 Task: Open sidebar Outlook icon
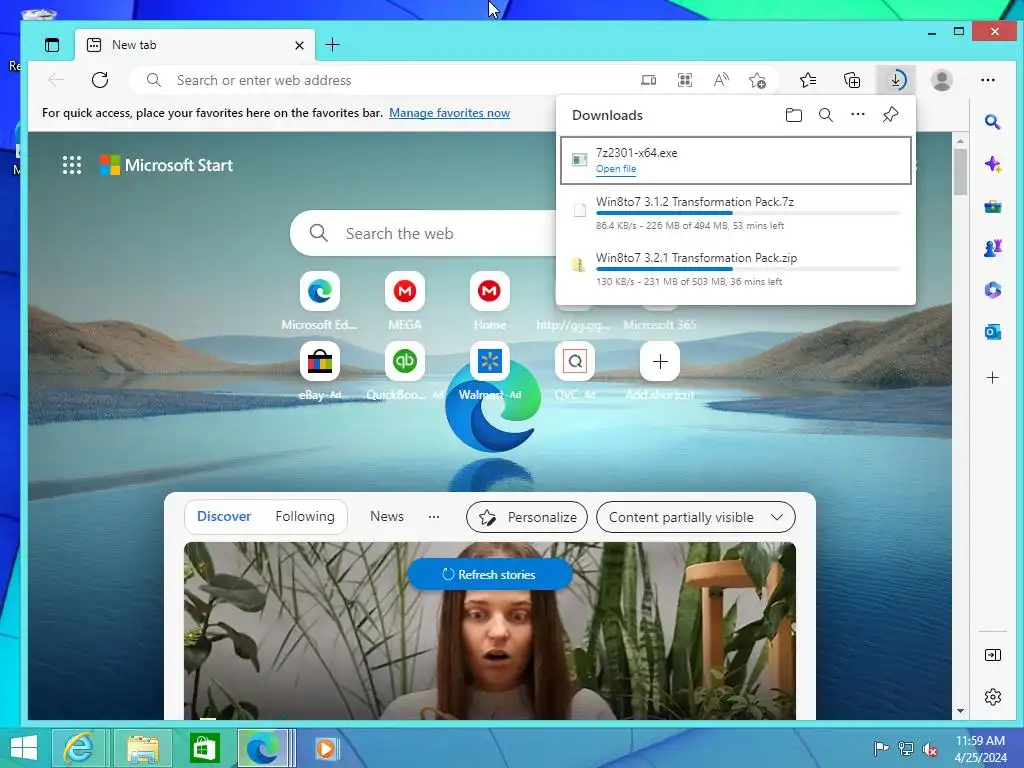[993, 332]
